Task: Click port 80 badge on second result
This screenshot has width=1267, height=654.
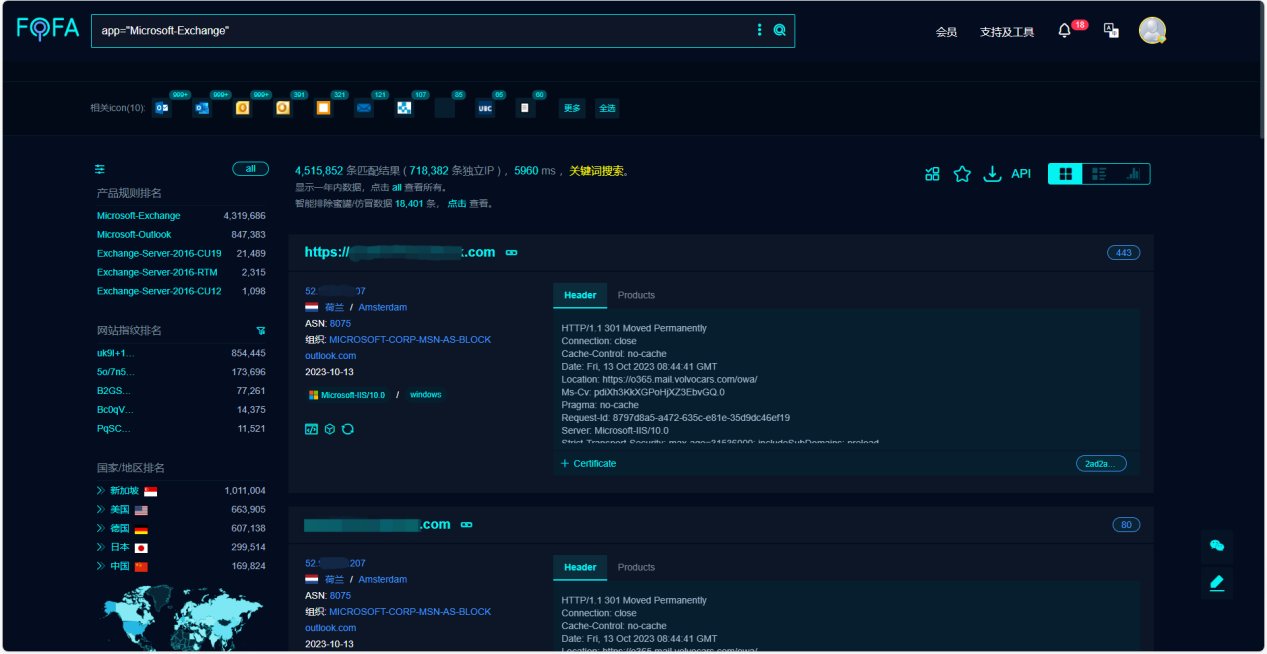Action: pyautogui.click(x=1126, y=525)
